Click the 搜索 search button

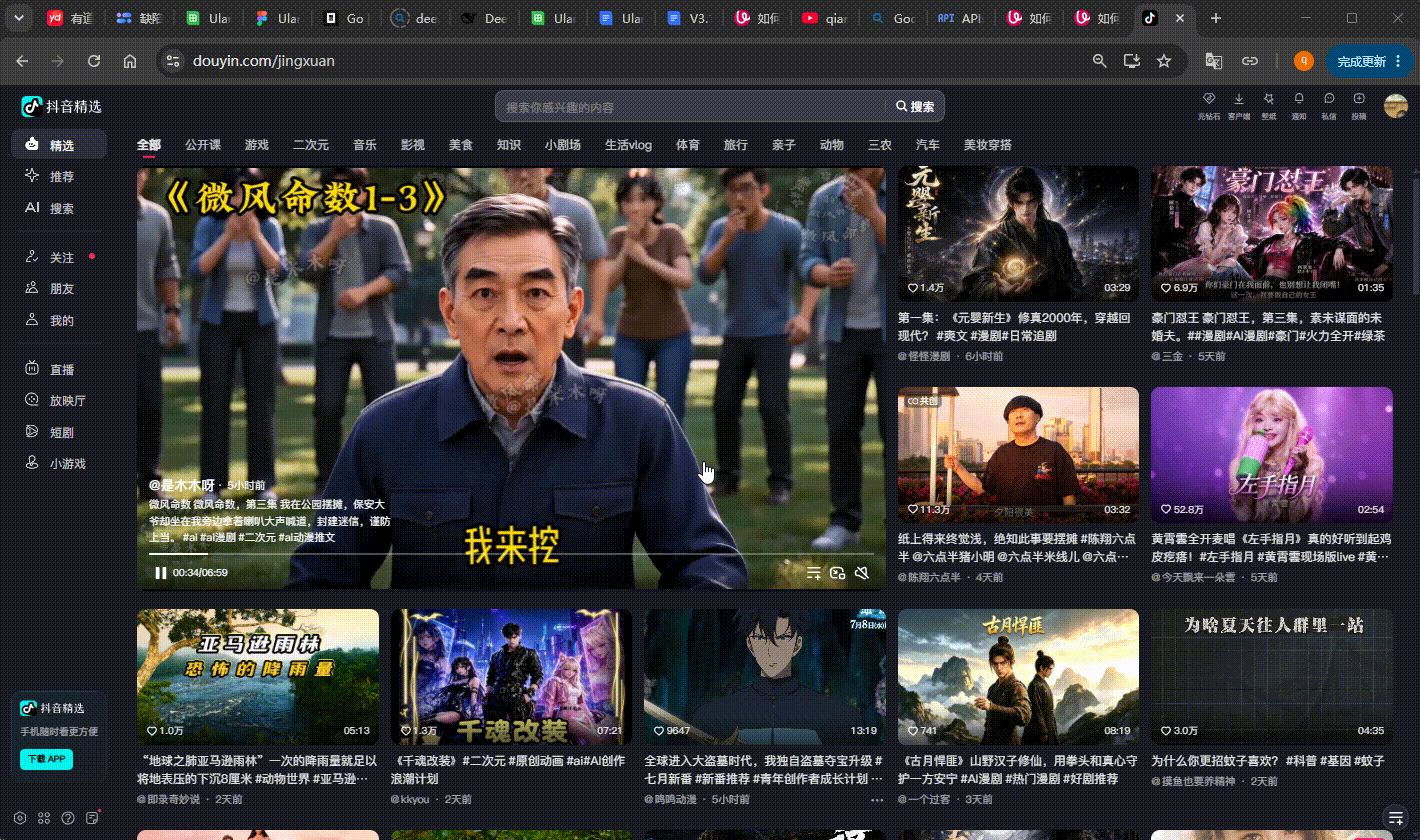[x=915, y=107]
